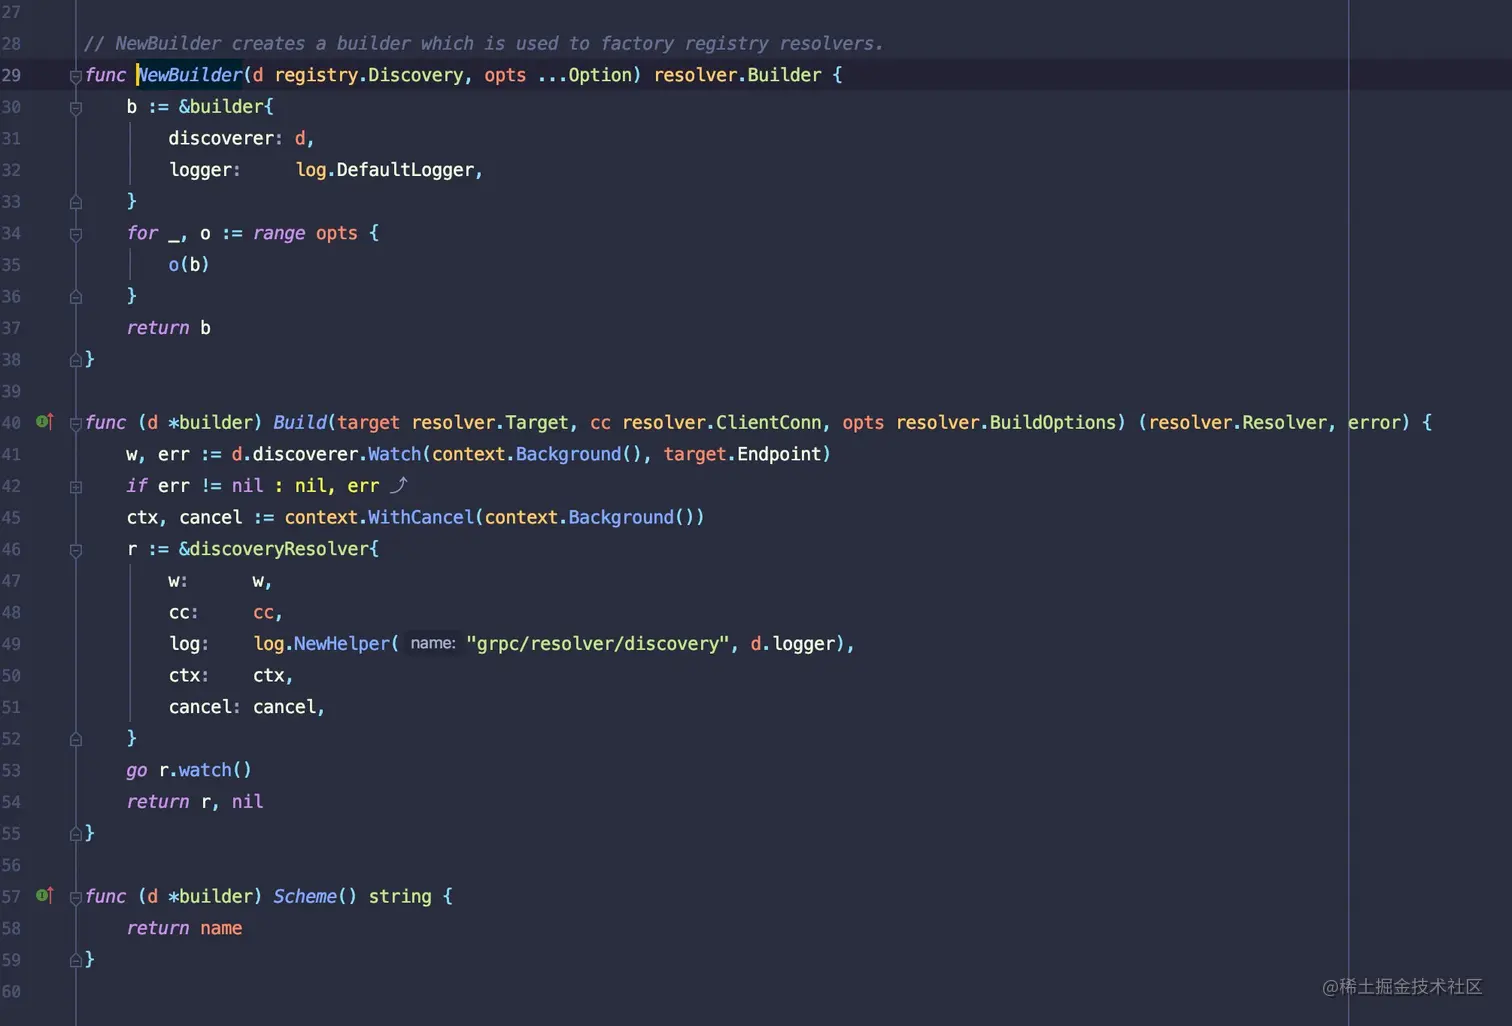Click fold end marker at line 55
The height and width of the screenshot is (1026, 1512).
pyautogui.click(x=76, y=834)
